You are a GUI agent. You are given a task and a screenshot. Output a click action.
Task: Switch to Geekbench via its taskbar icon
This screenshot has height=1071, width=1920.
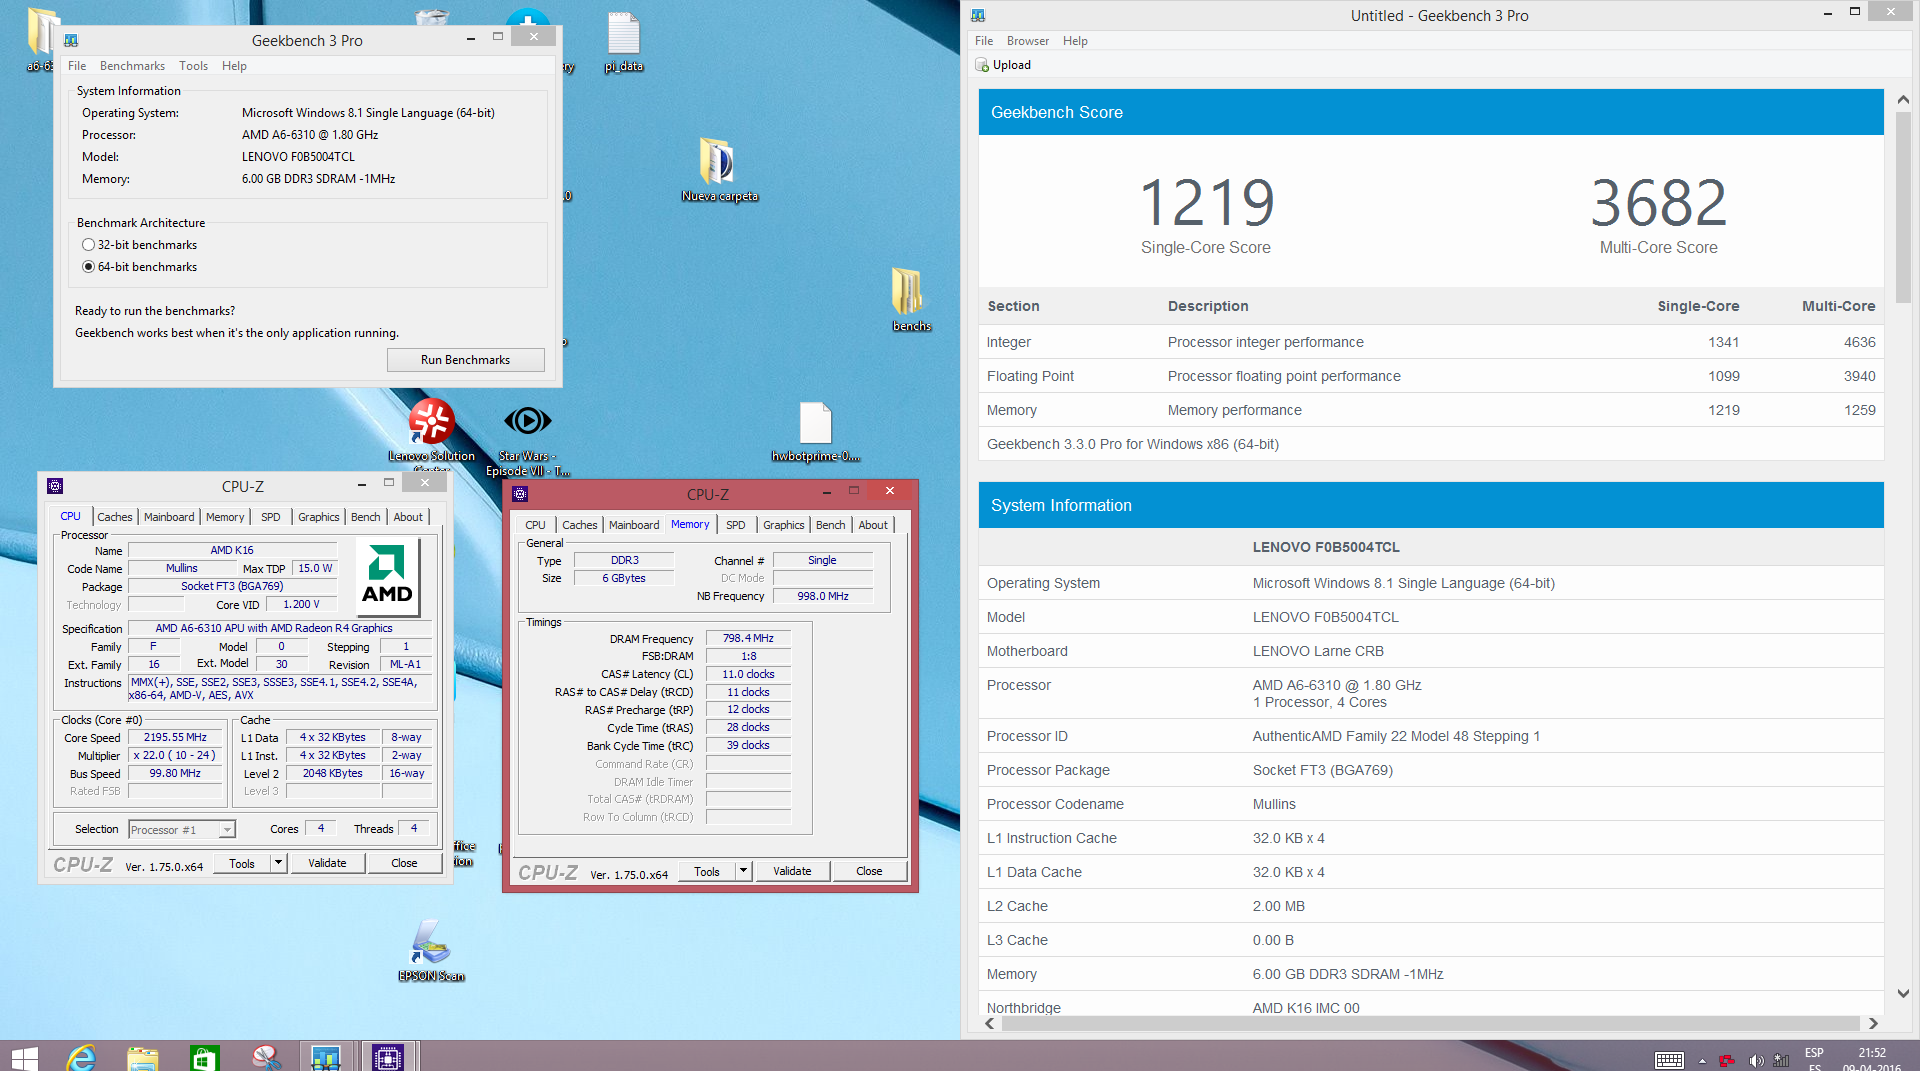tap(326, 1057)
